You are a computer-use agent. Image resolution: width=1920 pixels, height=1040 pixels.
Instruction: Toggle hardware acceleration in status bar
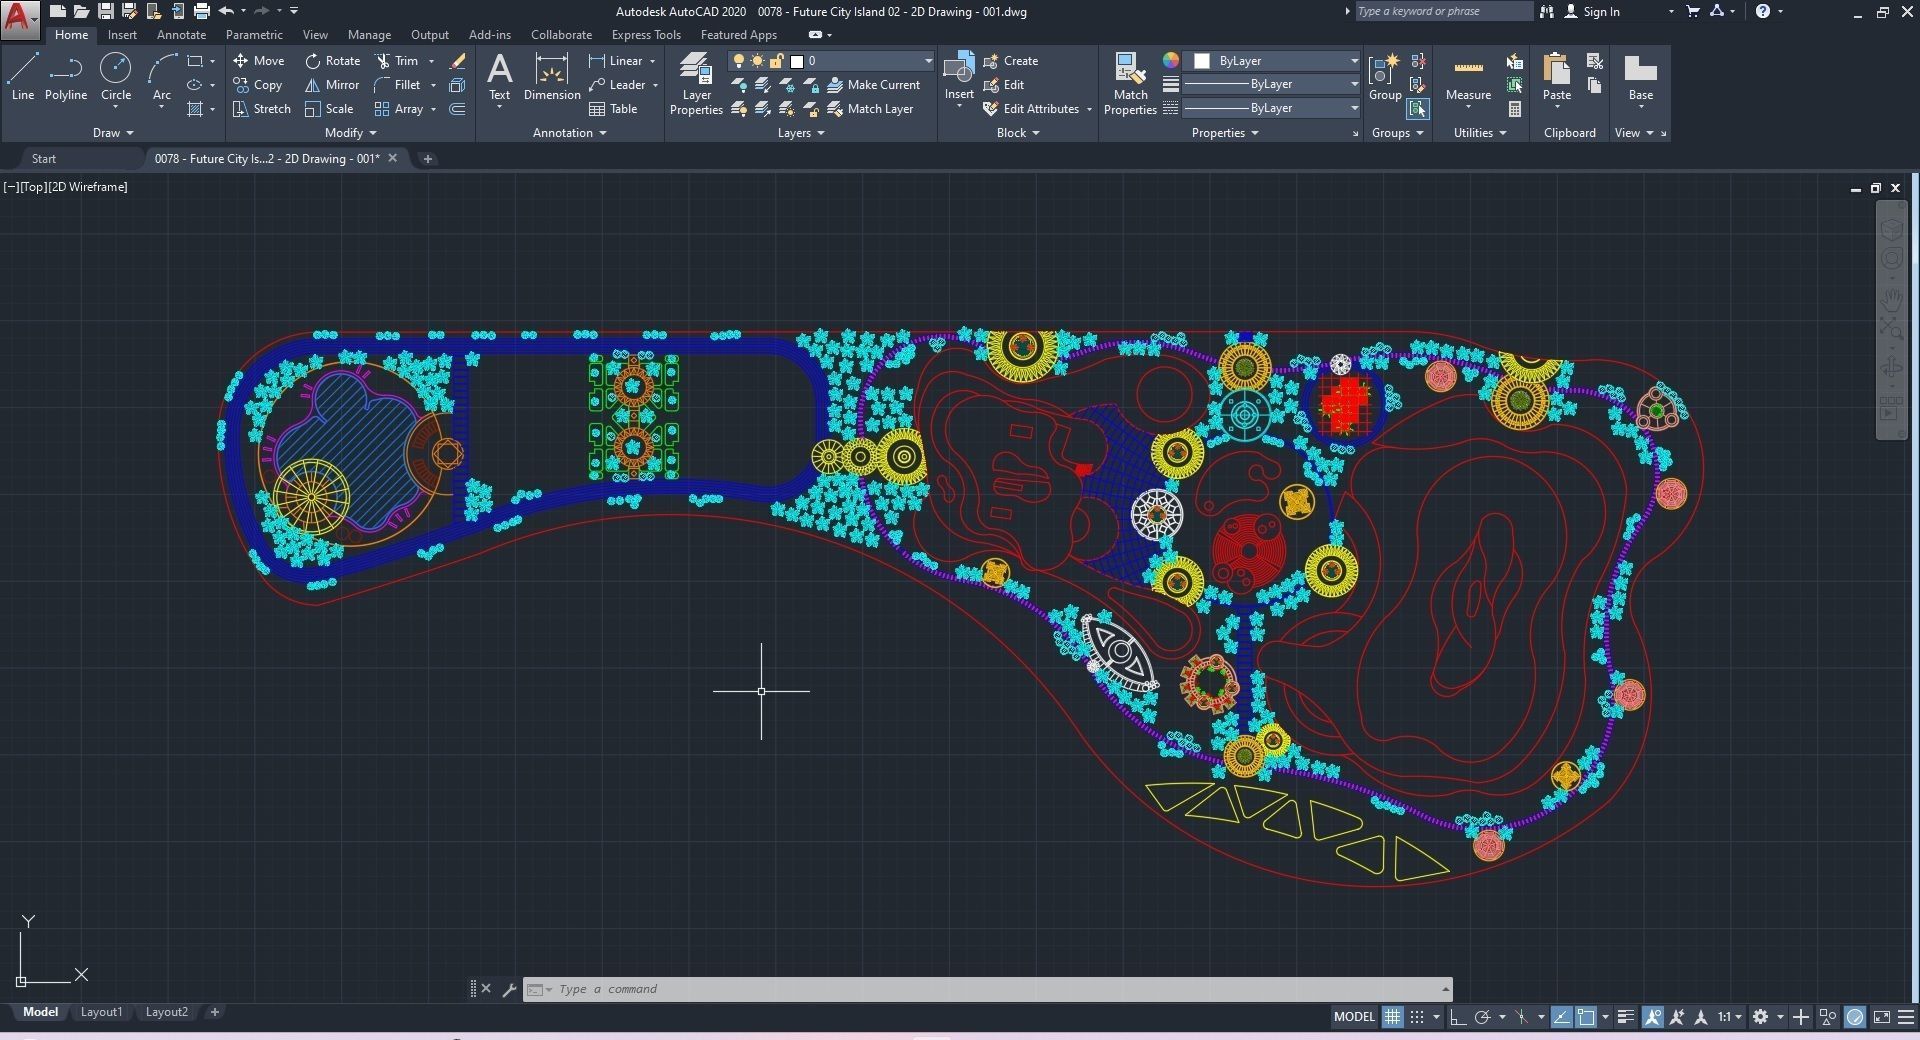click(1855, 1017)
